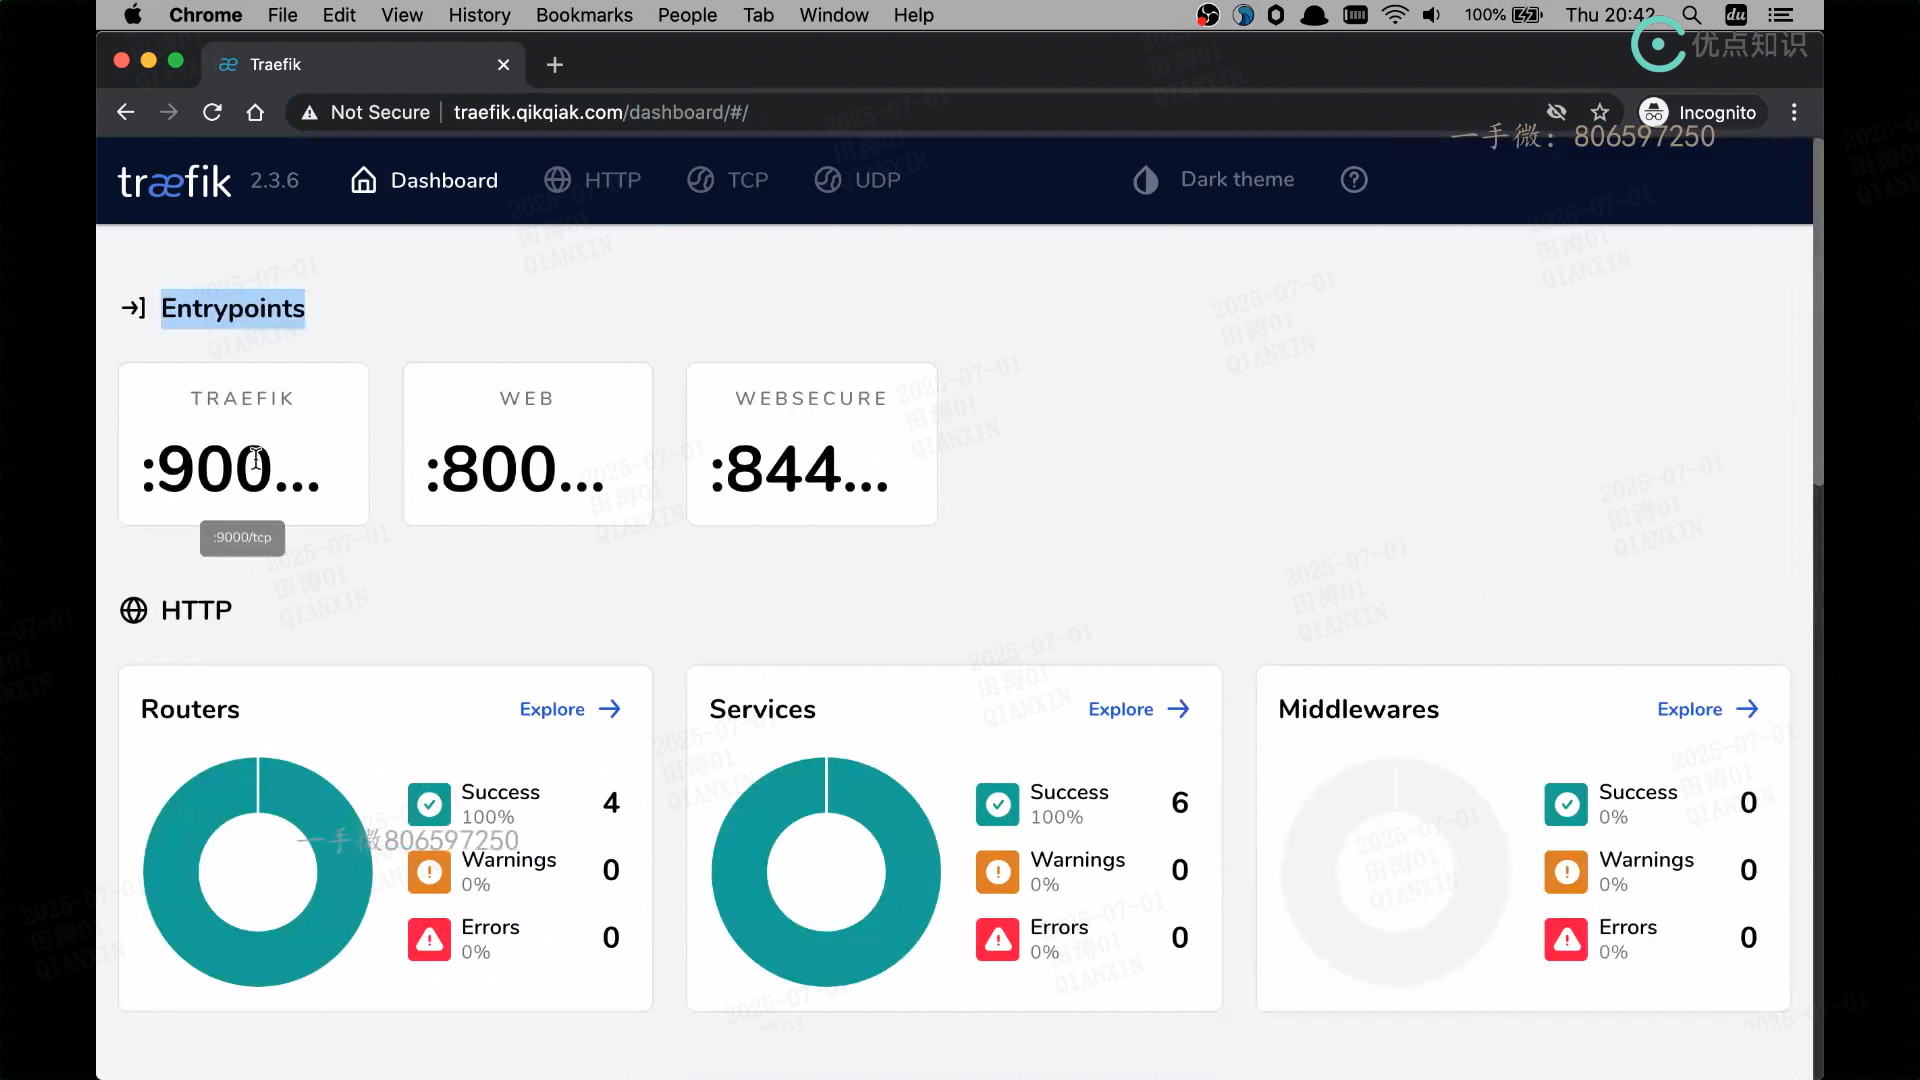Screen dimensions: 1920x1080
Task: Open the help question mark icon
Action: pos(1354,180)
